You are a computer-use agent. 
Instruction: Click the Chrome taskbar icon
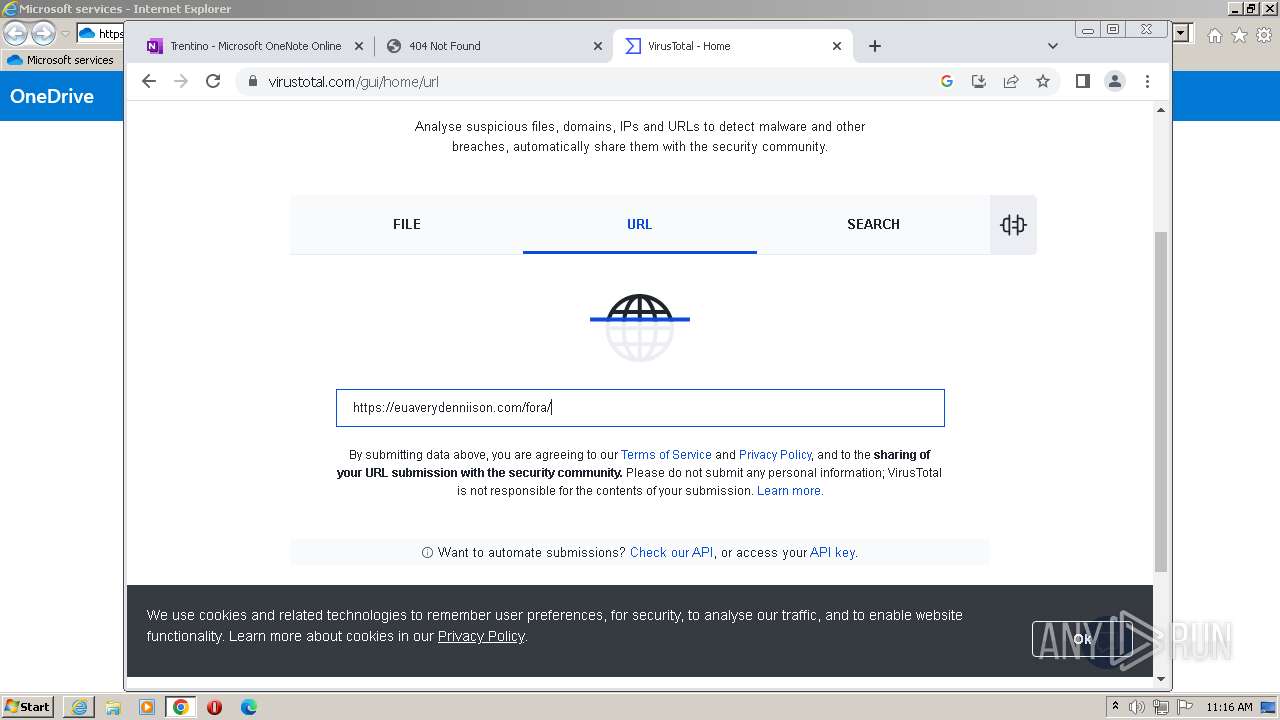point(181,707)
